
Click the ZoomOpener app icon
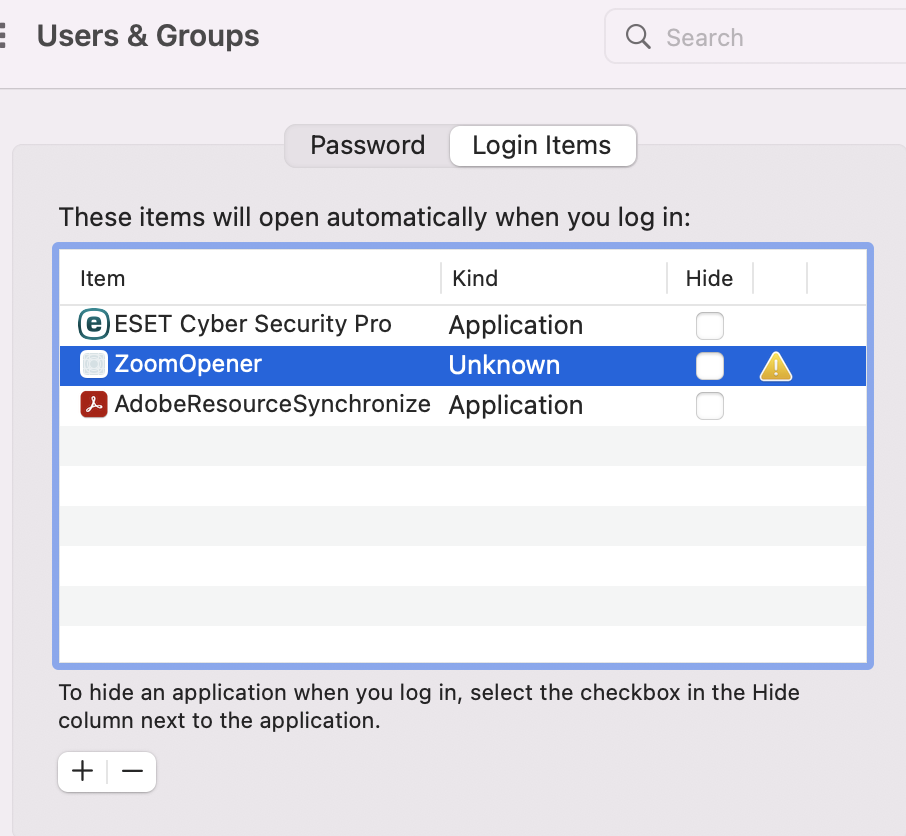click(x=93, y=365)
